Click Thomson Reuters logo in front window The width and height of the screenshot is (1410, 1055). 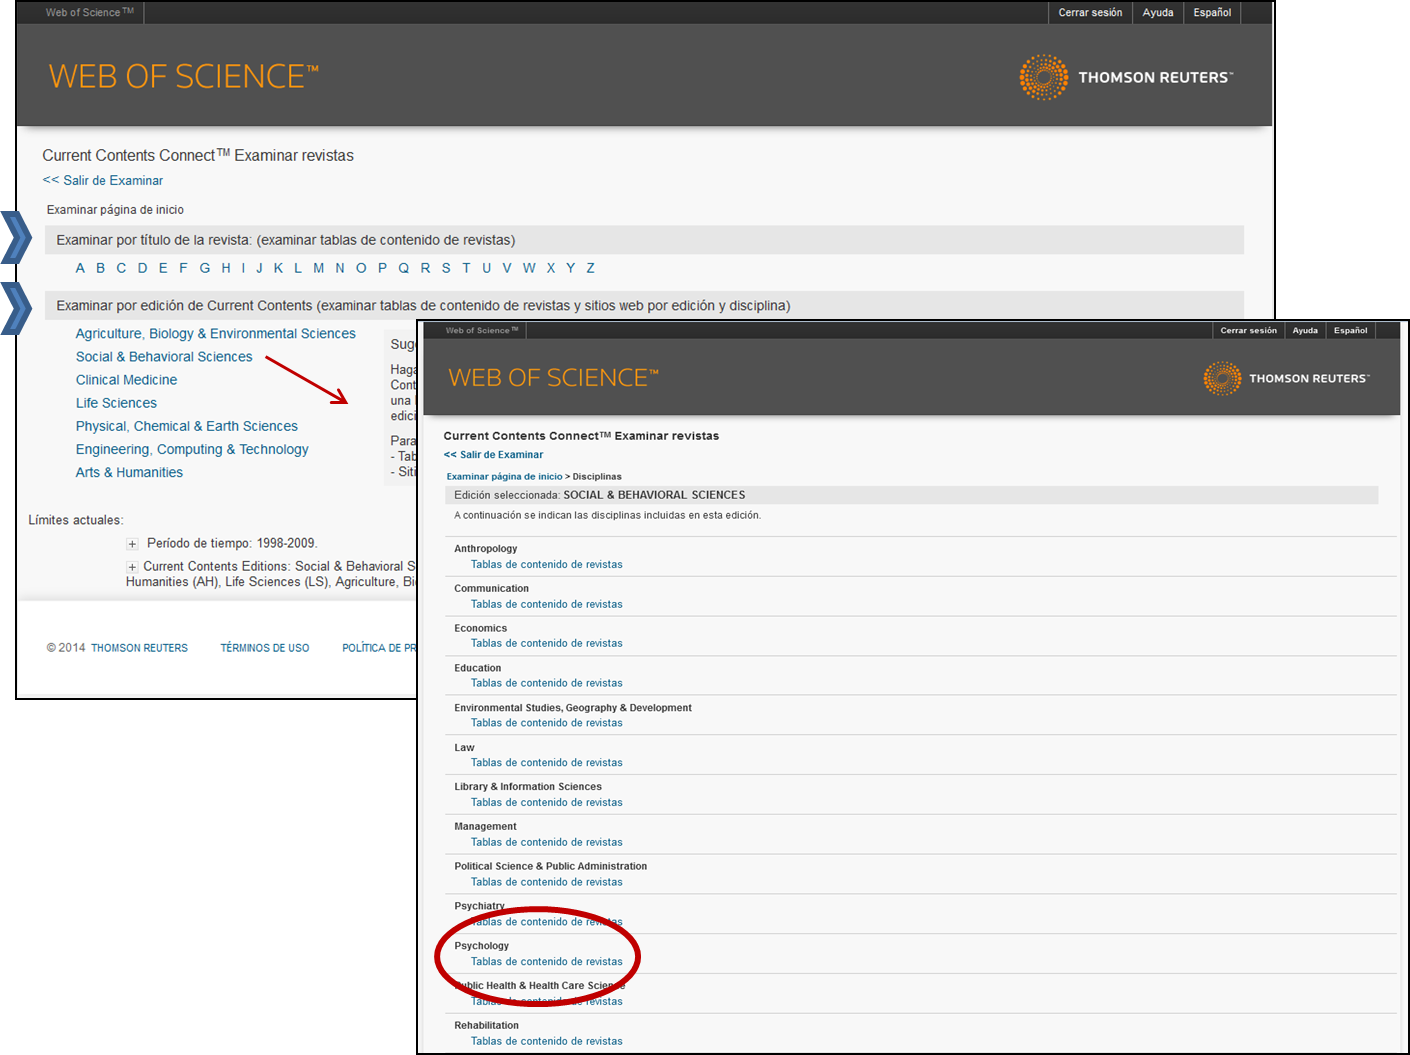[1286, 378]
